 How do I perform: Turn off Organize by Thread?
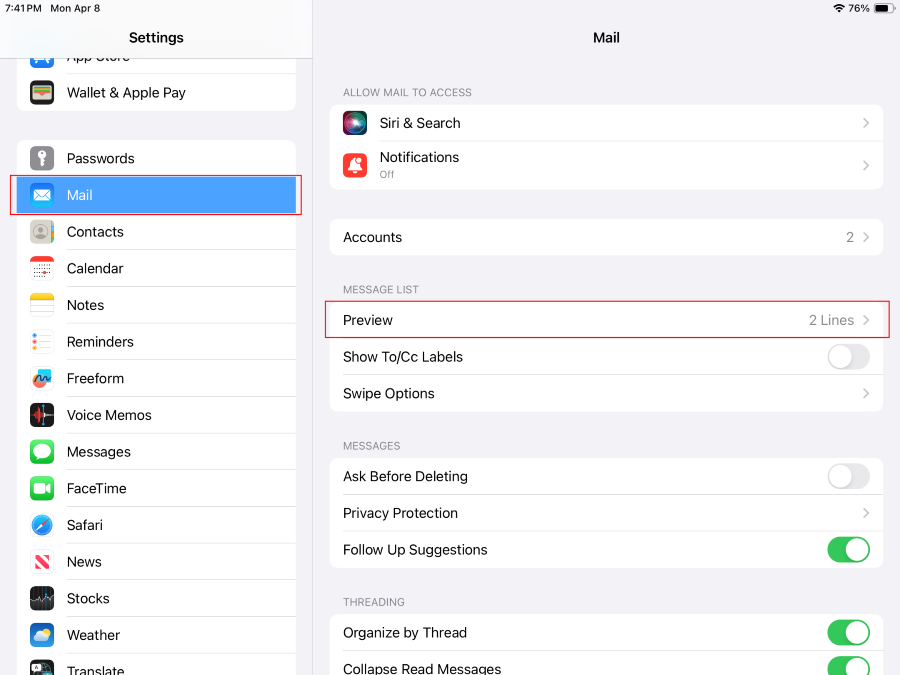pyautogui.click(x=848, y=632)
